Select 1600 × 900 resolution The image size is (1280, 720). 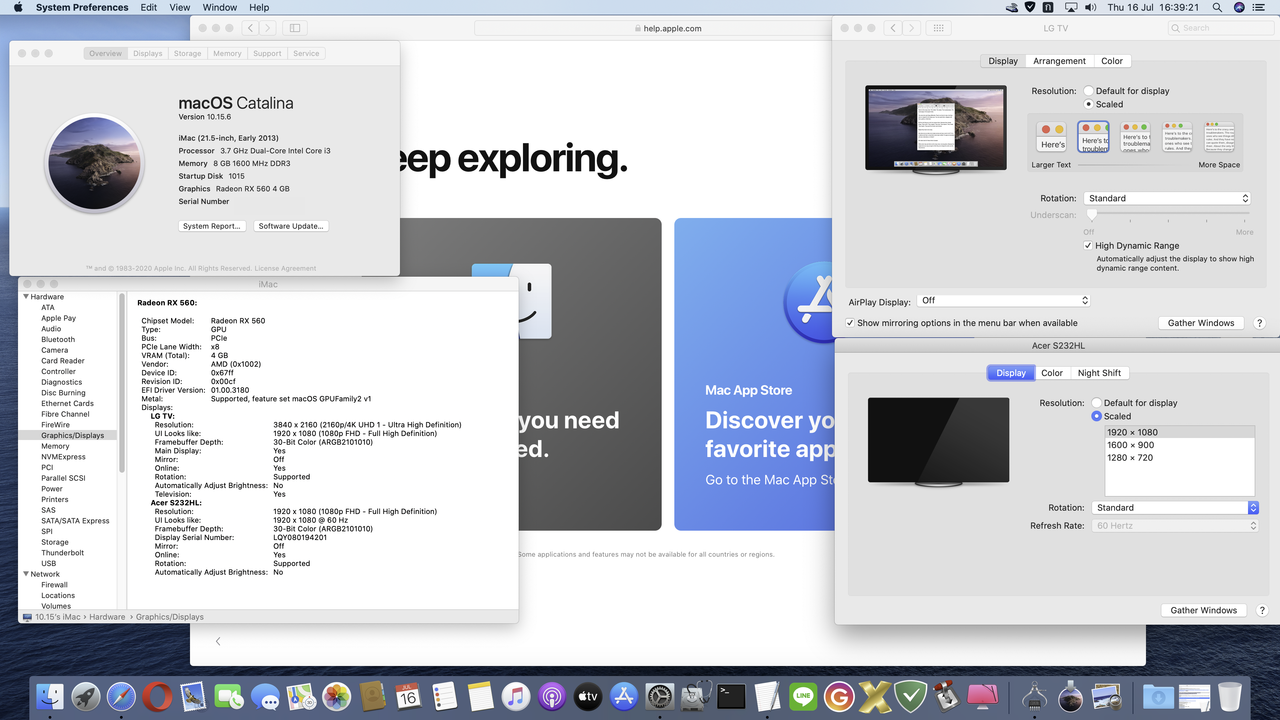tap(1180, 445)
